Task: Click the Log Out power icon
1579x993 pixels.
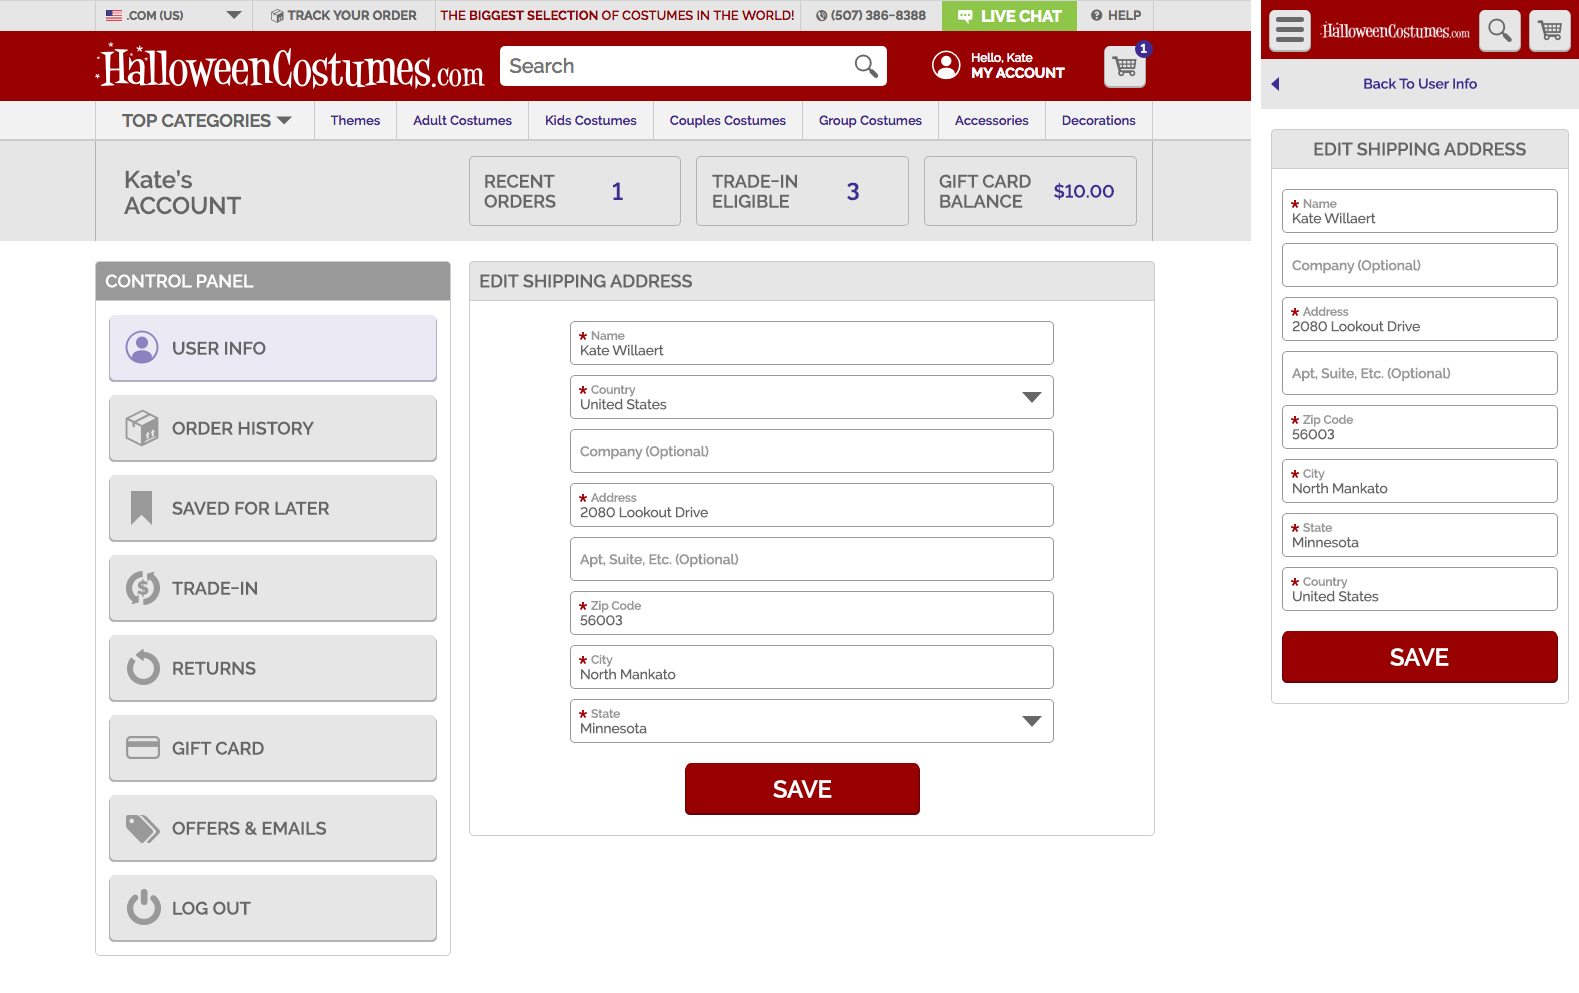Action: [143, 907]
